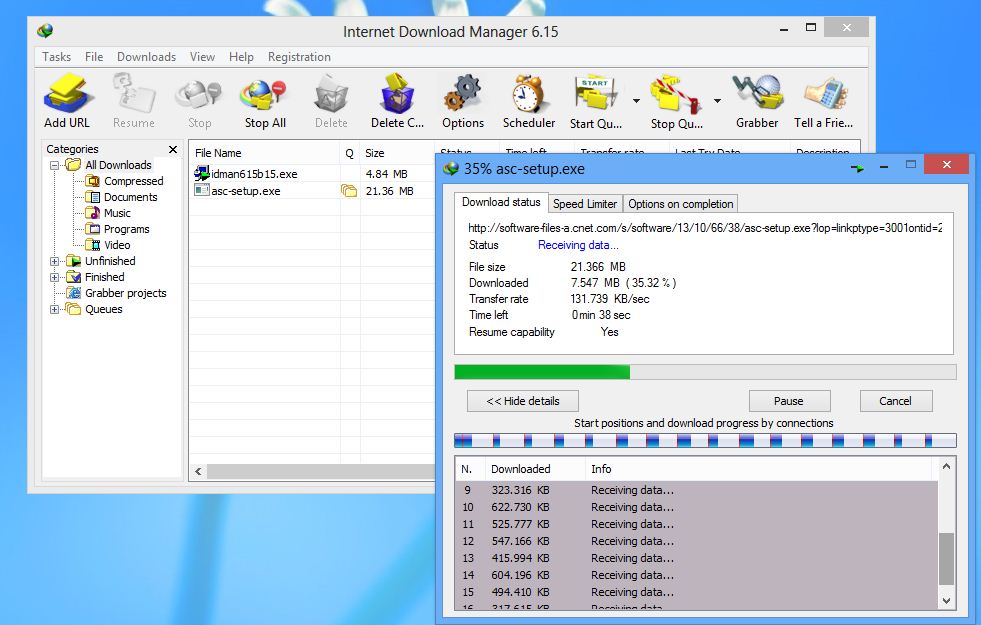Select the Video category
Image resolution: width=981 pixels, height=625 pixels.
pos(117,245)
